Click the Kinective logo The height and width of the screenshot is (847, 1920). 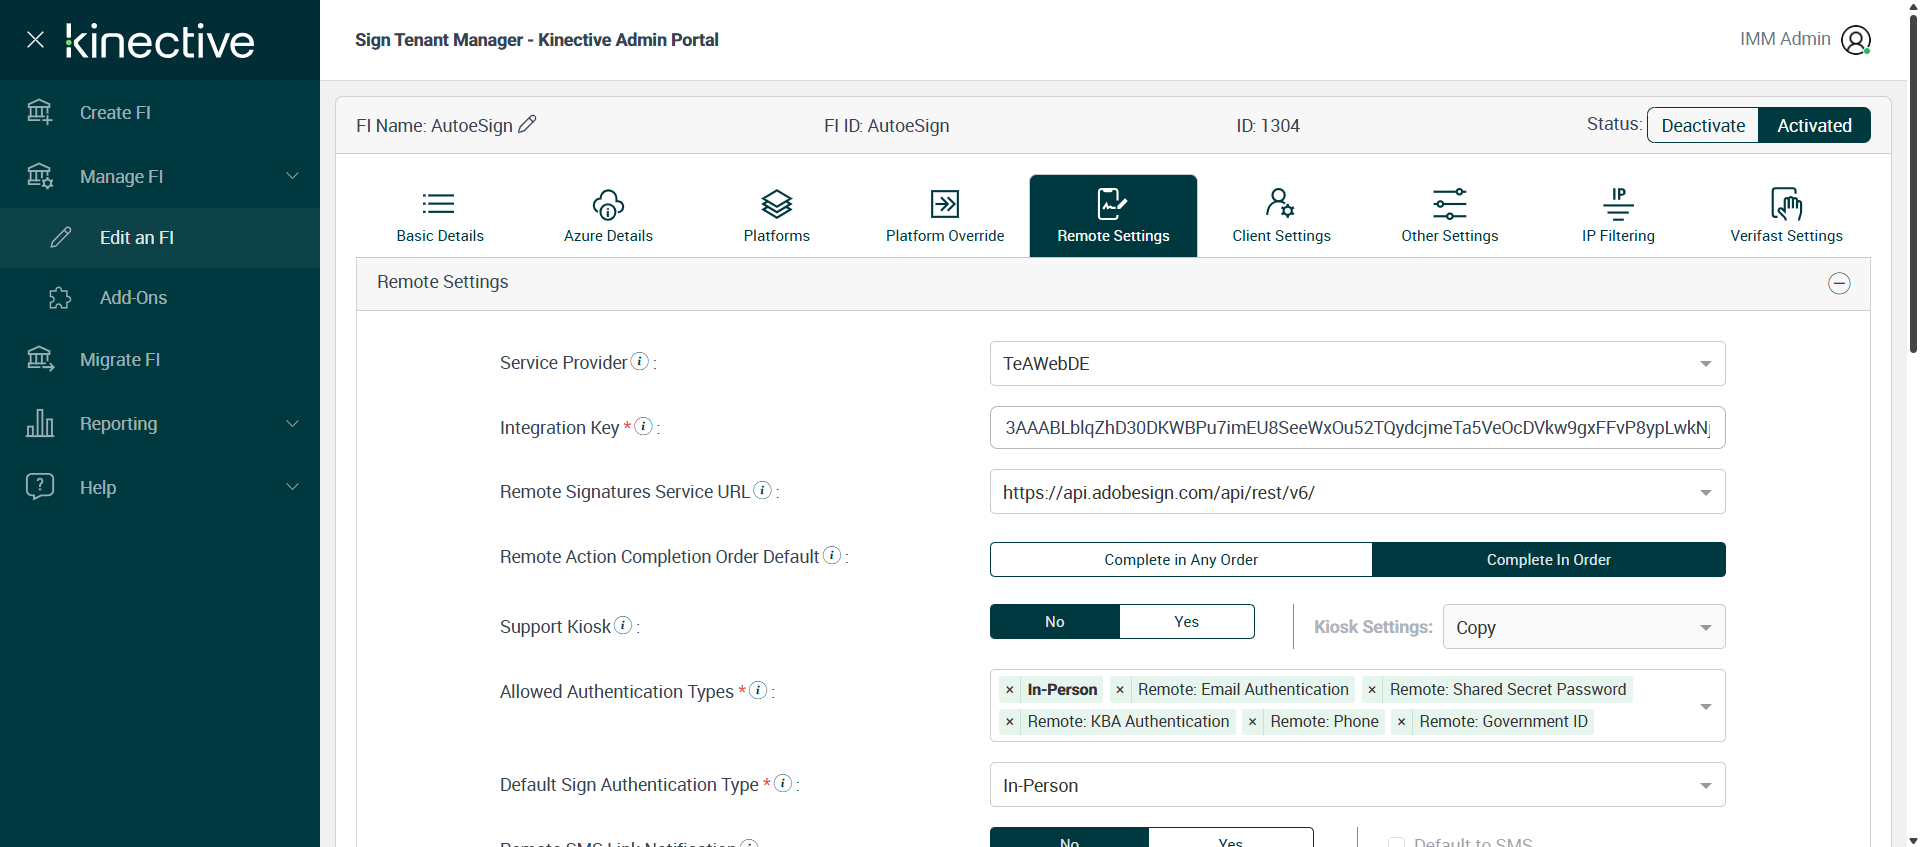160,41
